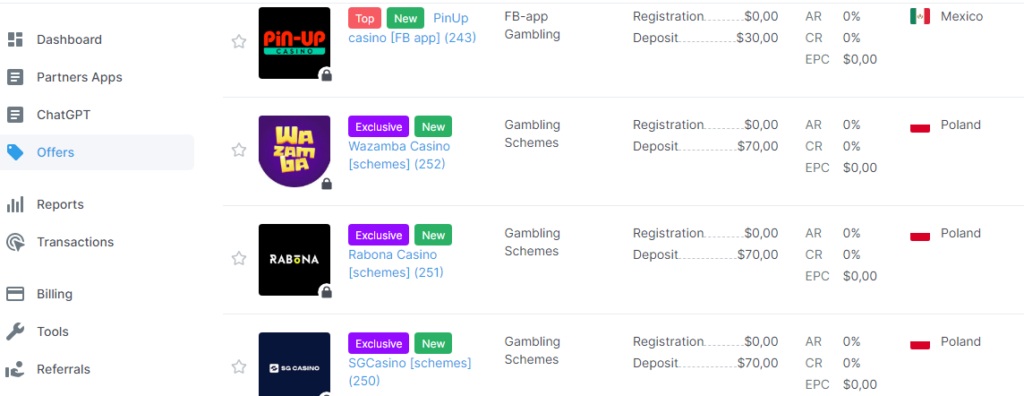
Task: Open the Tools wrench icon
Action: 15,332
